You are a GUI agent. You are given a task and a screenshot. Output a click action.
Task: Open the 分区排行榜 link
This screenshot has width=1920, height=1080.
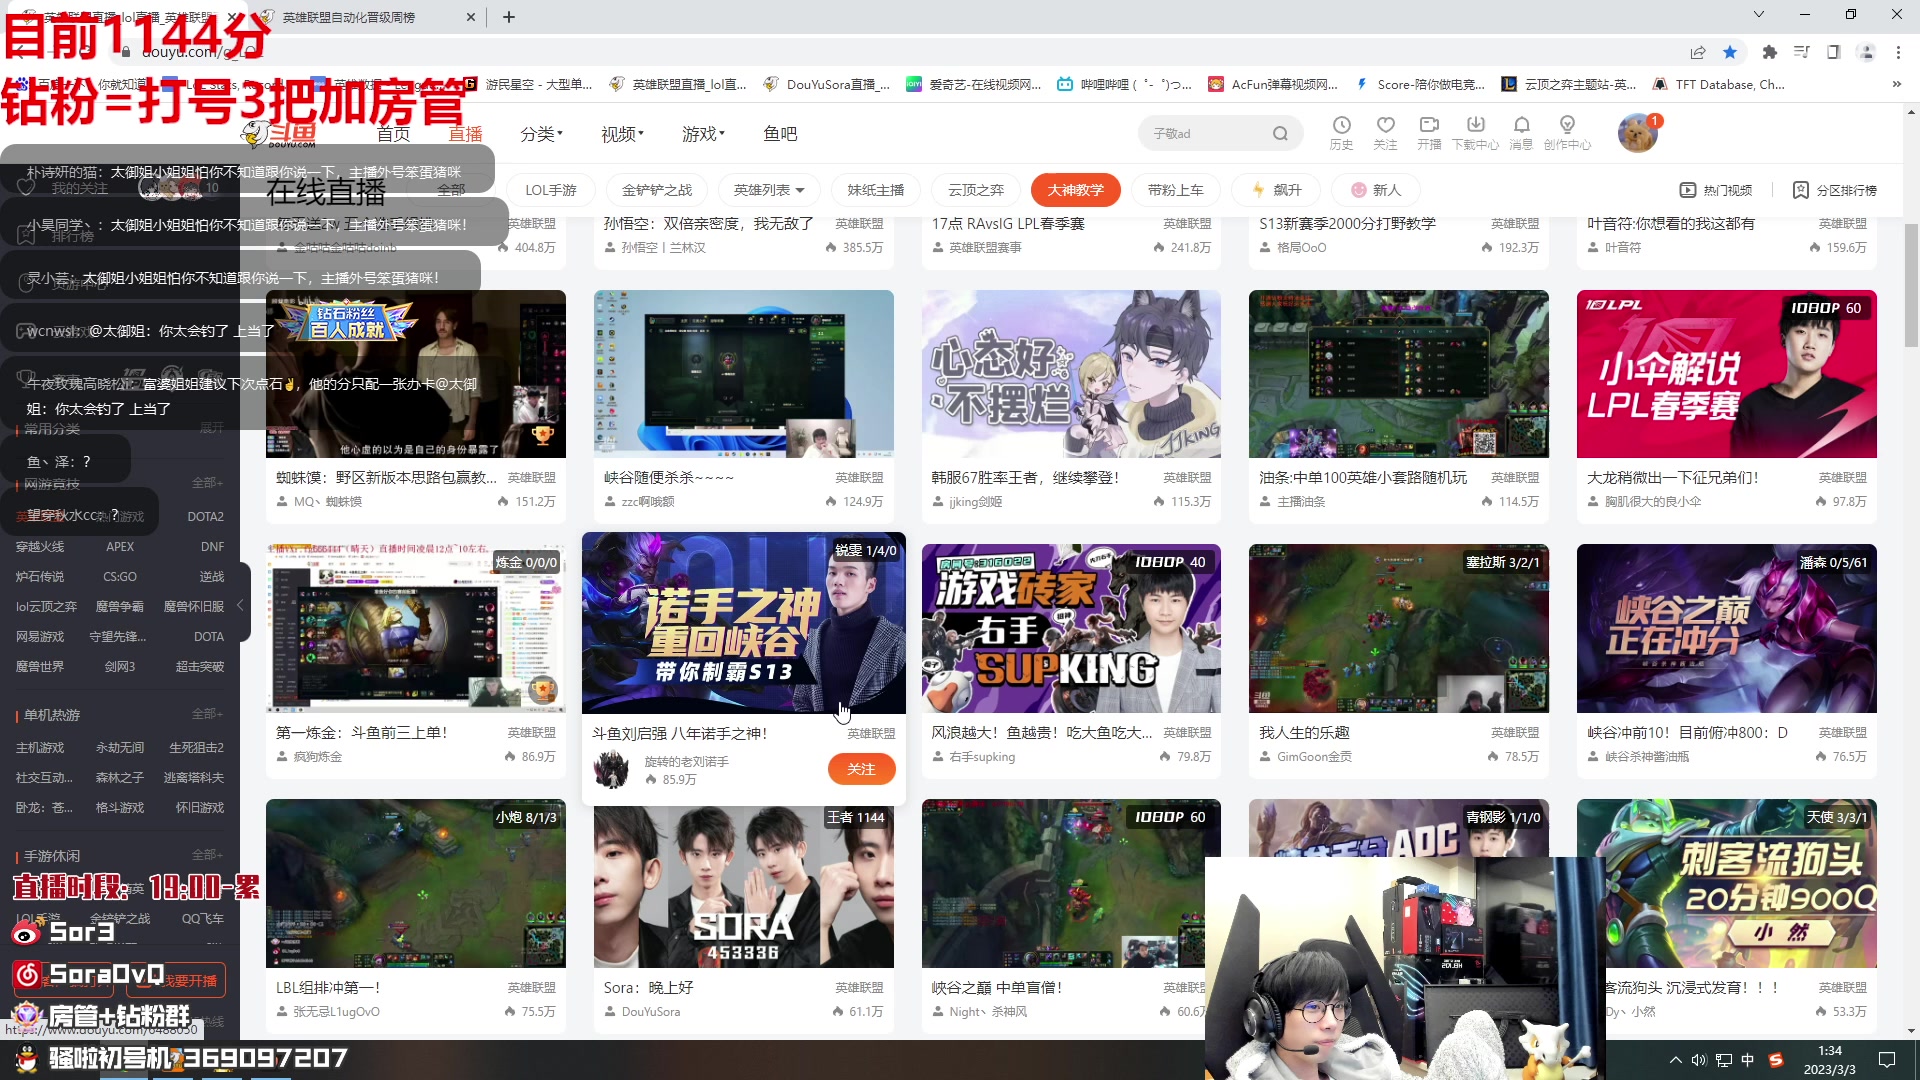point(1835,190)
